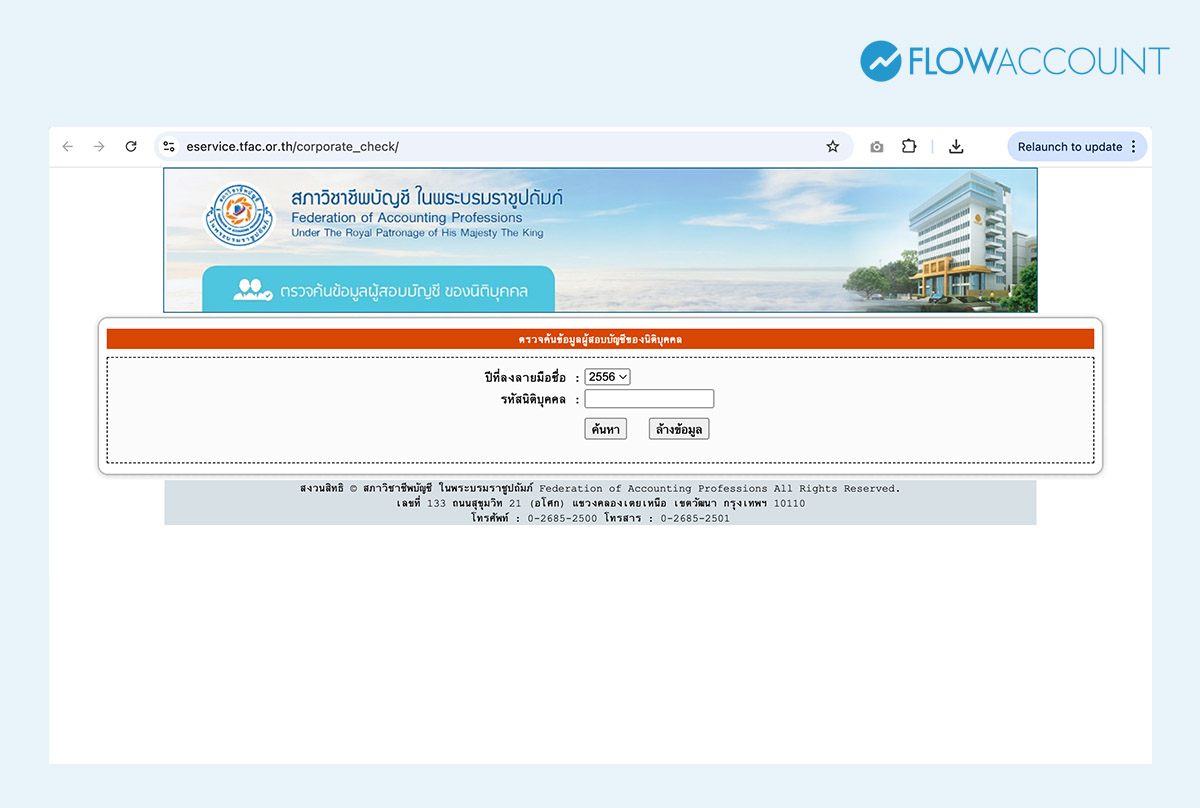Click the camera icon in browser toolbar

[x=877, y=147]
